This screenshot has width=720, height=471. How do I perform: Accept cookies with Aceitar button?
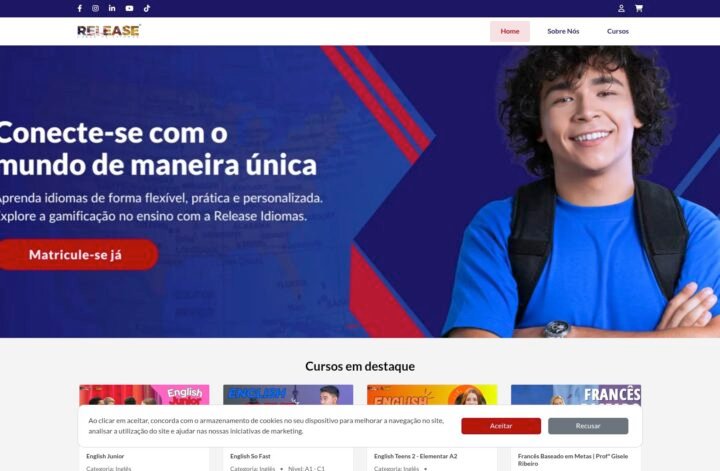click(501, 426)
